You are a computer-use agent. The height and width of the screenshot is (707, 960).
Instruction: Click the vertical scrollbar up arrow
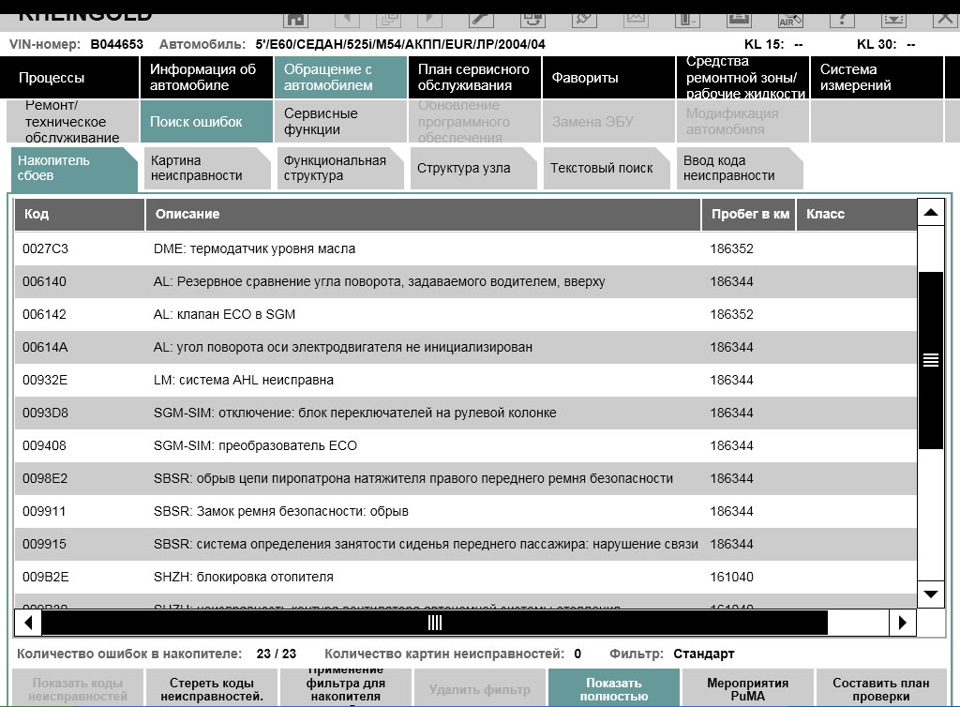pyautogui.click(x=931, y=212)
